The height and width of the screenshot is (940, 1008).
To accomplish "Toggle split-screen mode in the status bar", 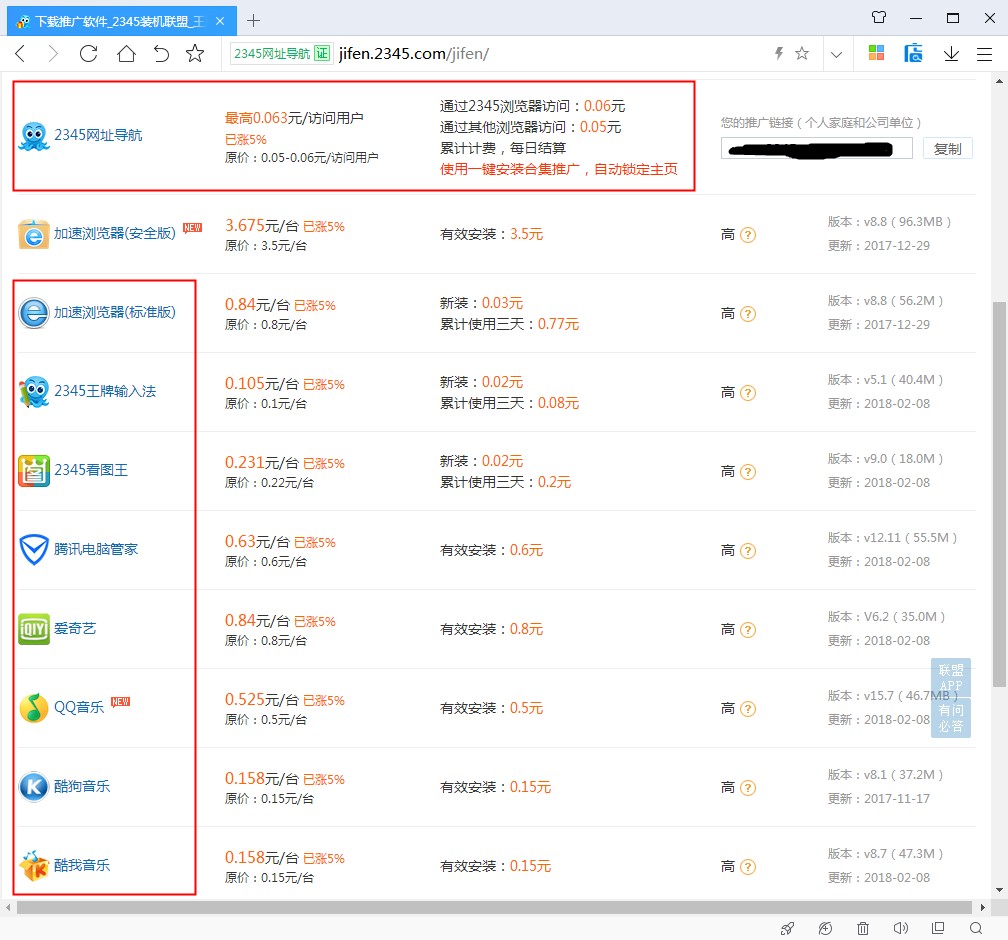I will coord(937,928).
